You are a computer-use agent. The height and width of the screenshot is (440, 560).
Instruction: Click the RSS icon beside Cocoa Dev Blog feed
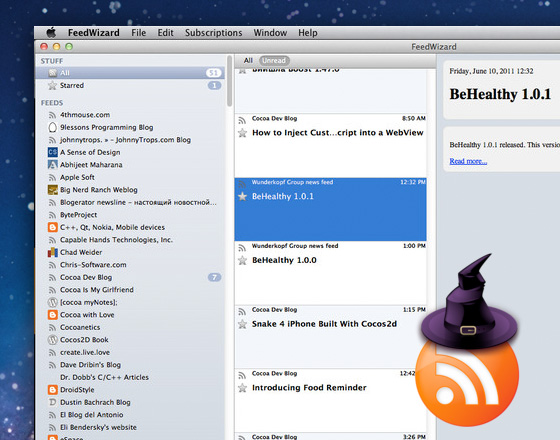[x=52, y=278]
